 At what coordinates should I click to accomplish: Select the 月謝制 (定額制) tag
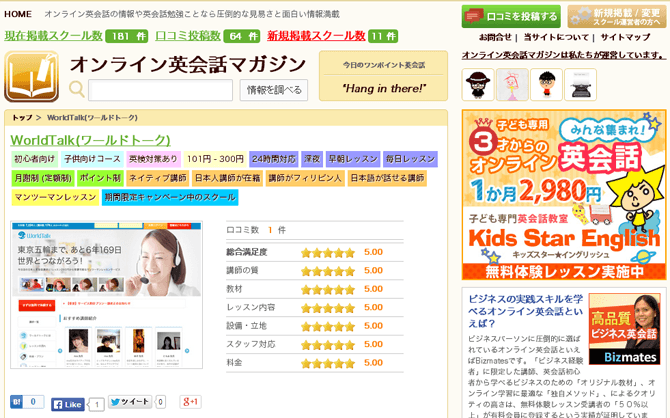pyautogui.click(x=43, y=178)
